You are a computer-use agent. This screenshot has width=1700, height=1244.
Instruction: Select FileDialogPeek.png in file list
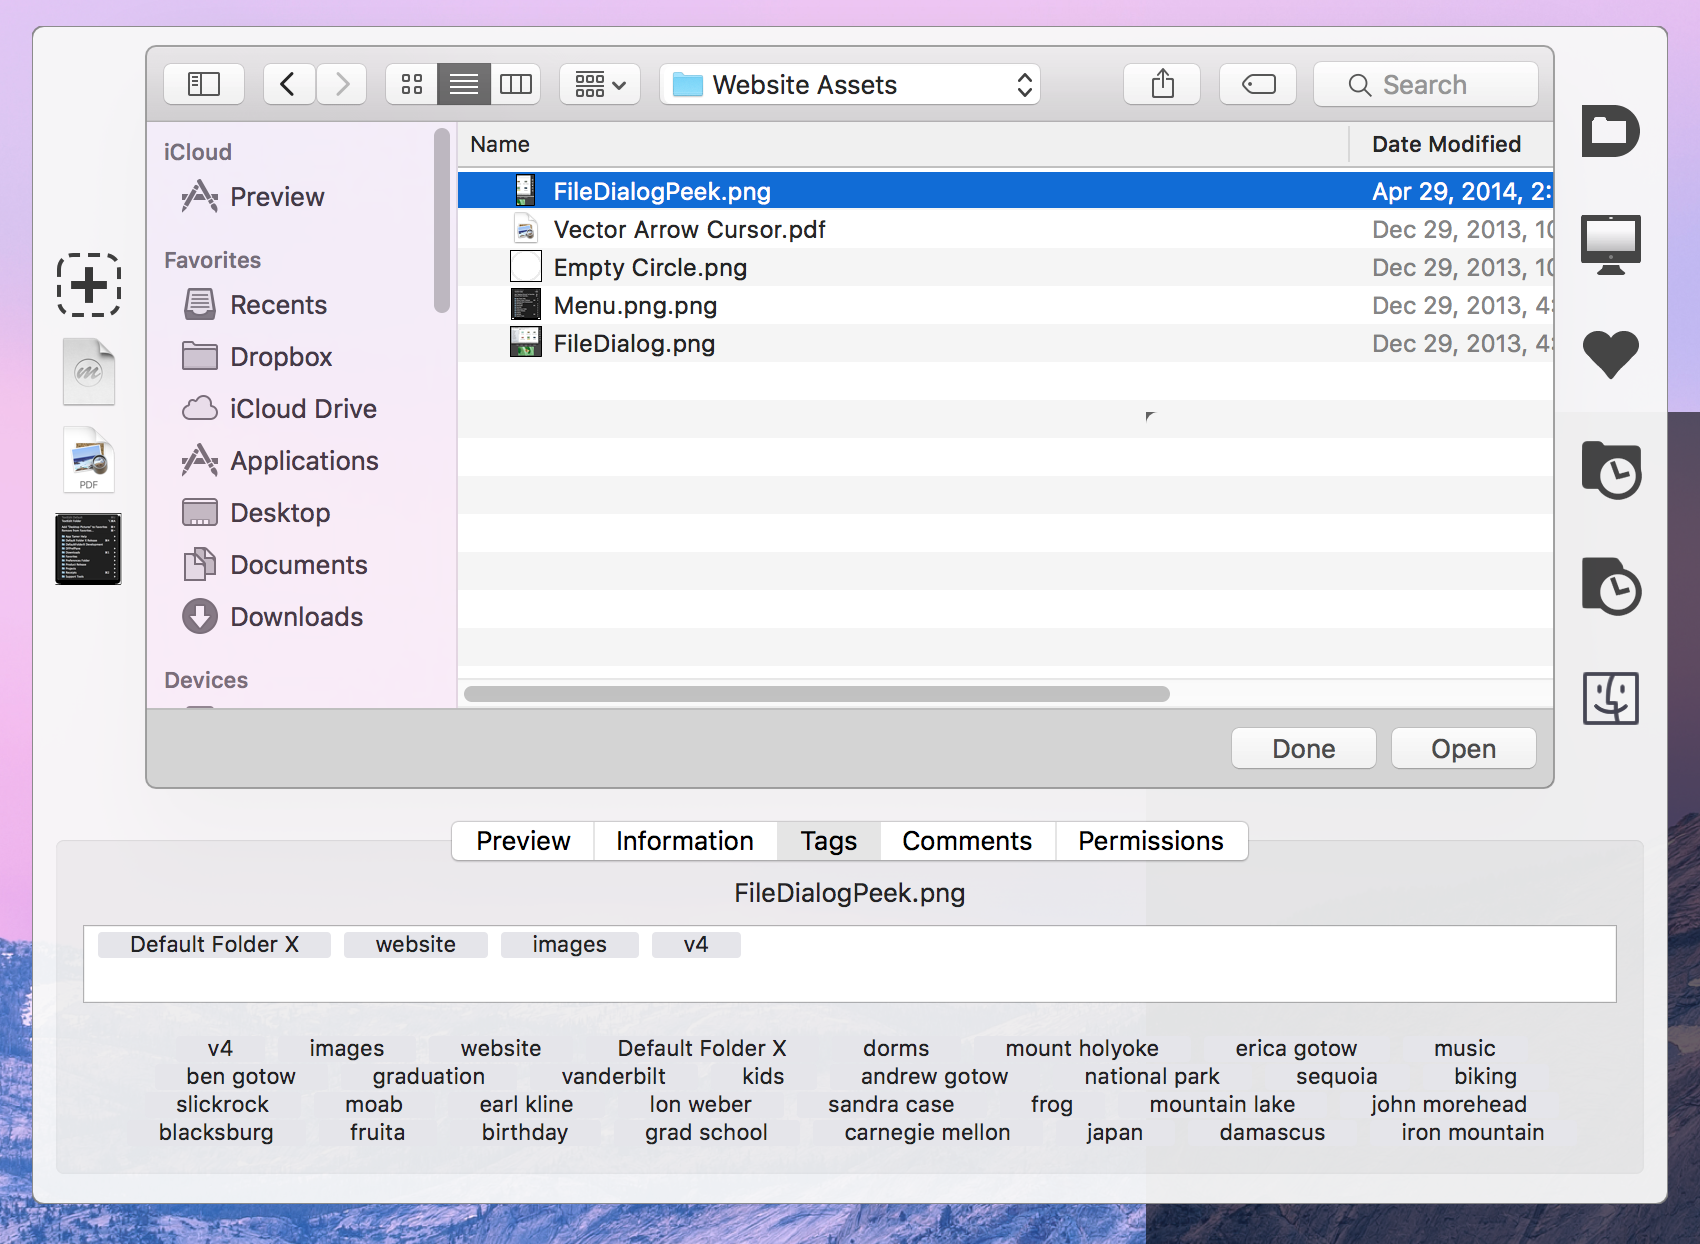pos(1005,191)
